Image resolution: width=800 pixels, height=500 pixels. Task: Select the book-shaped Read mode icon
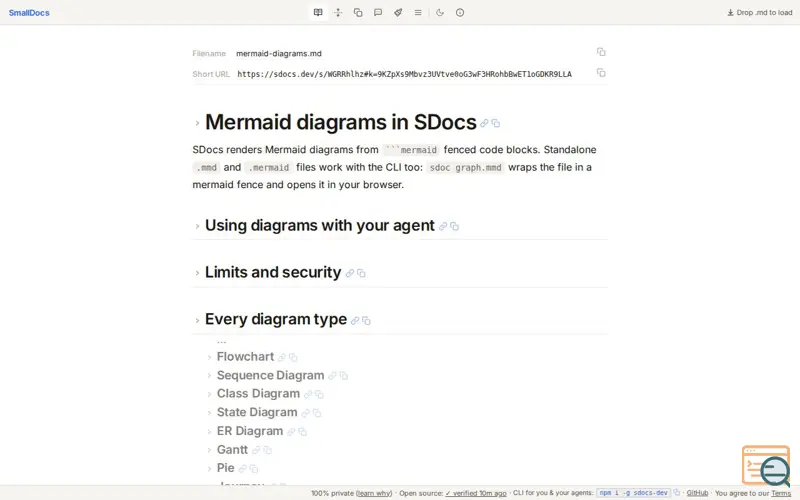tap(318, 12)
